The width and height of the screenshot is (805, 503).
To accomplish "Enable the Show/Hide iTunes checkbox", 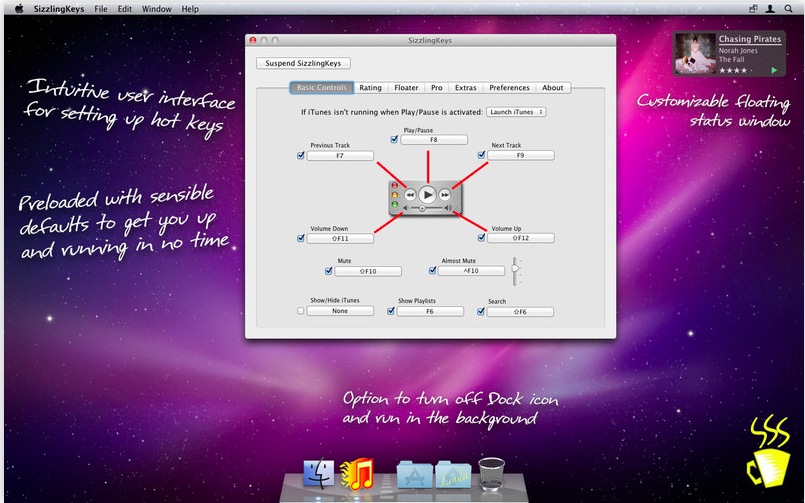I will (301, 311).
